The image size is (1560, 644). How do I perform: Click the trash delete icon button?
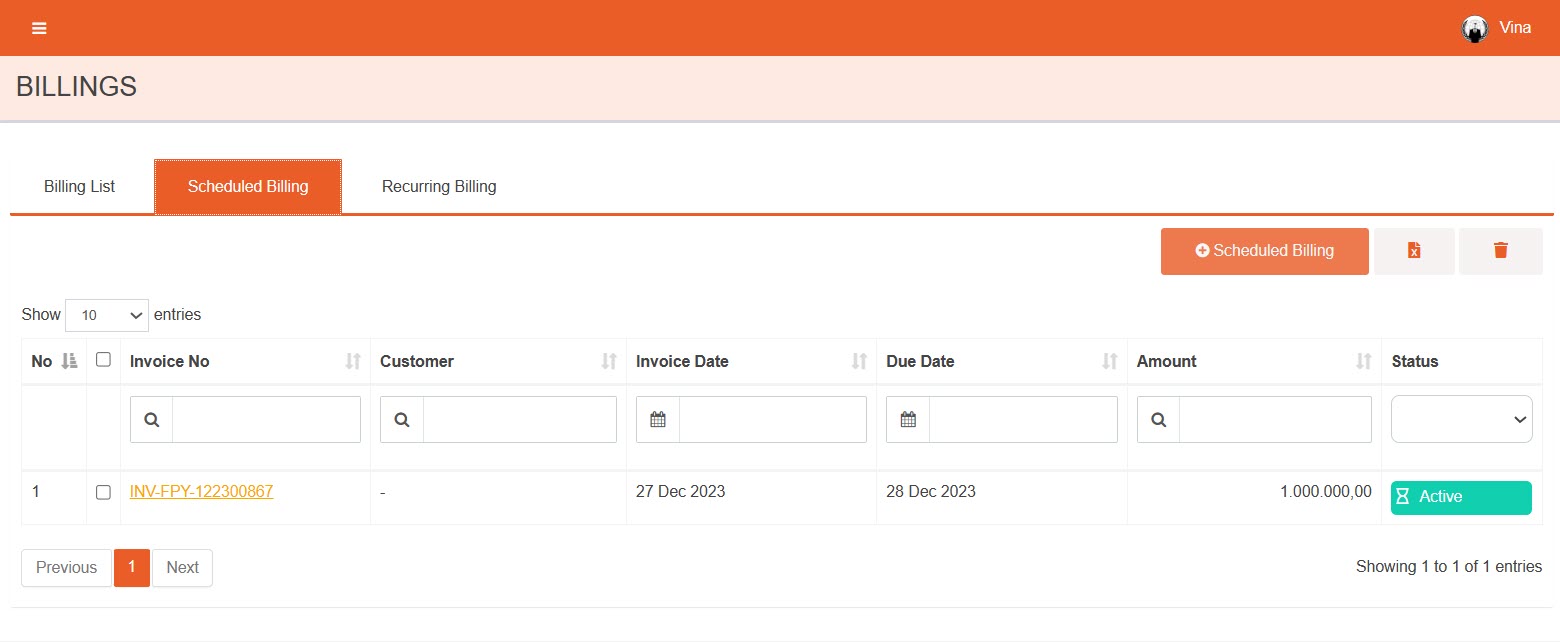1500,251
